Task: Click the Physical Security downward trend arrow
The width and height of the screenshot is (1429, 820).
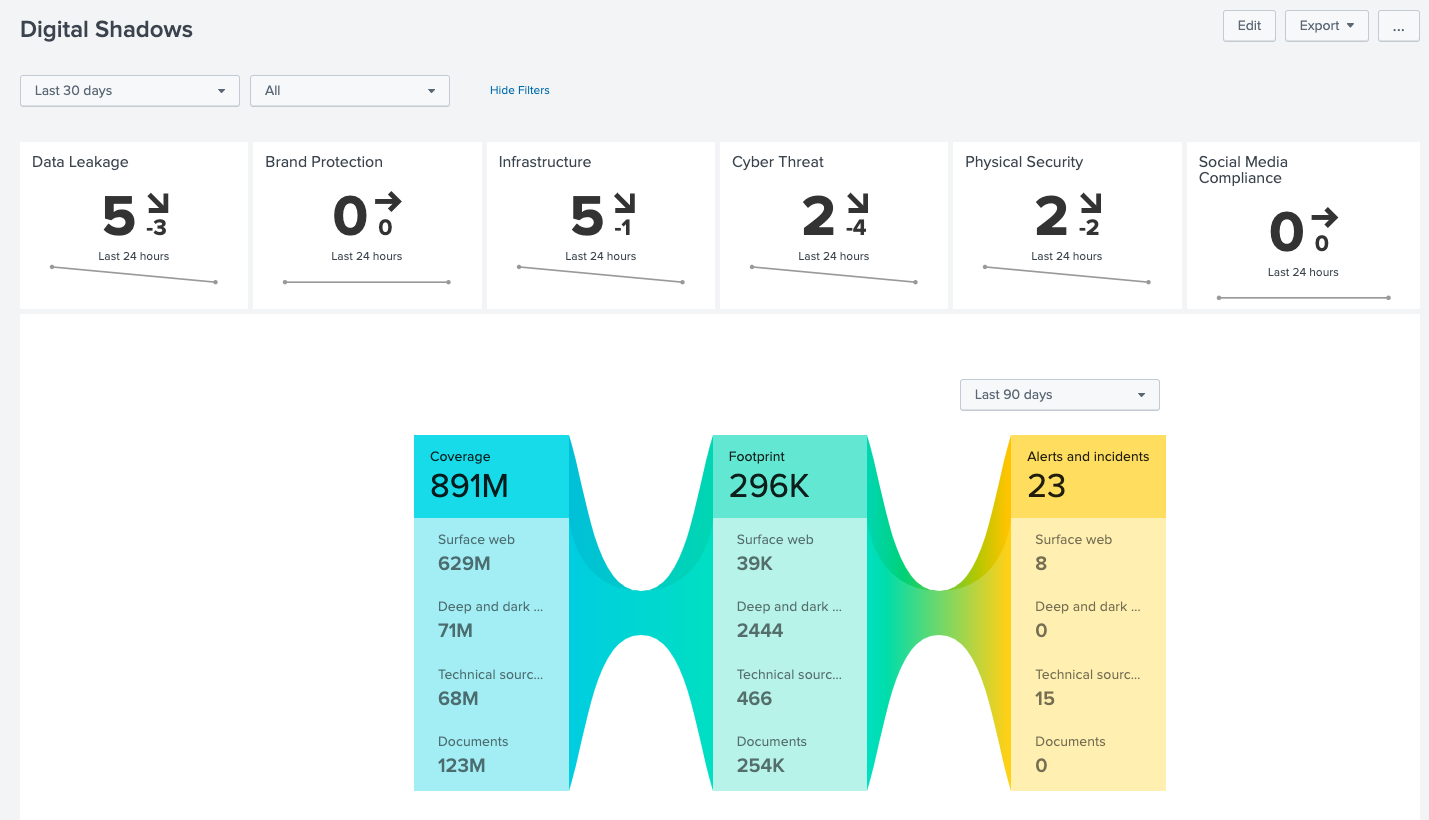Action: coord(1090,203)
